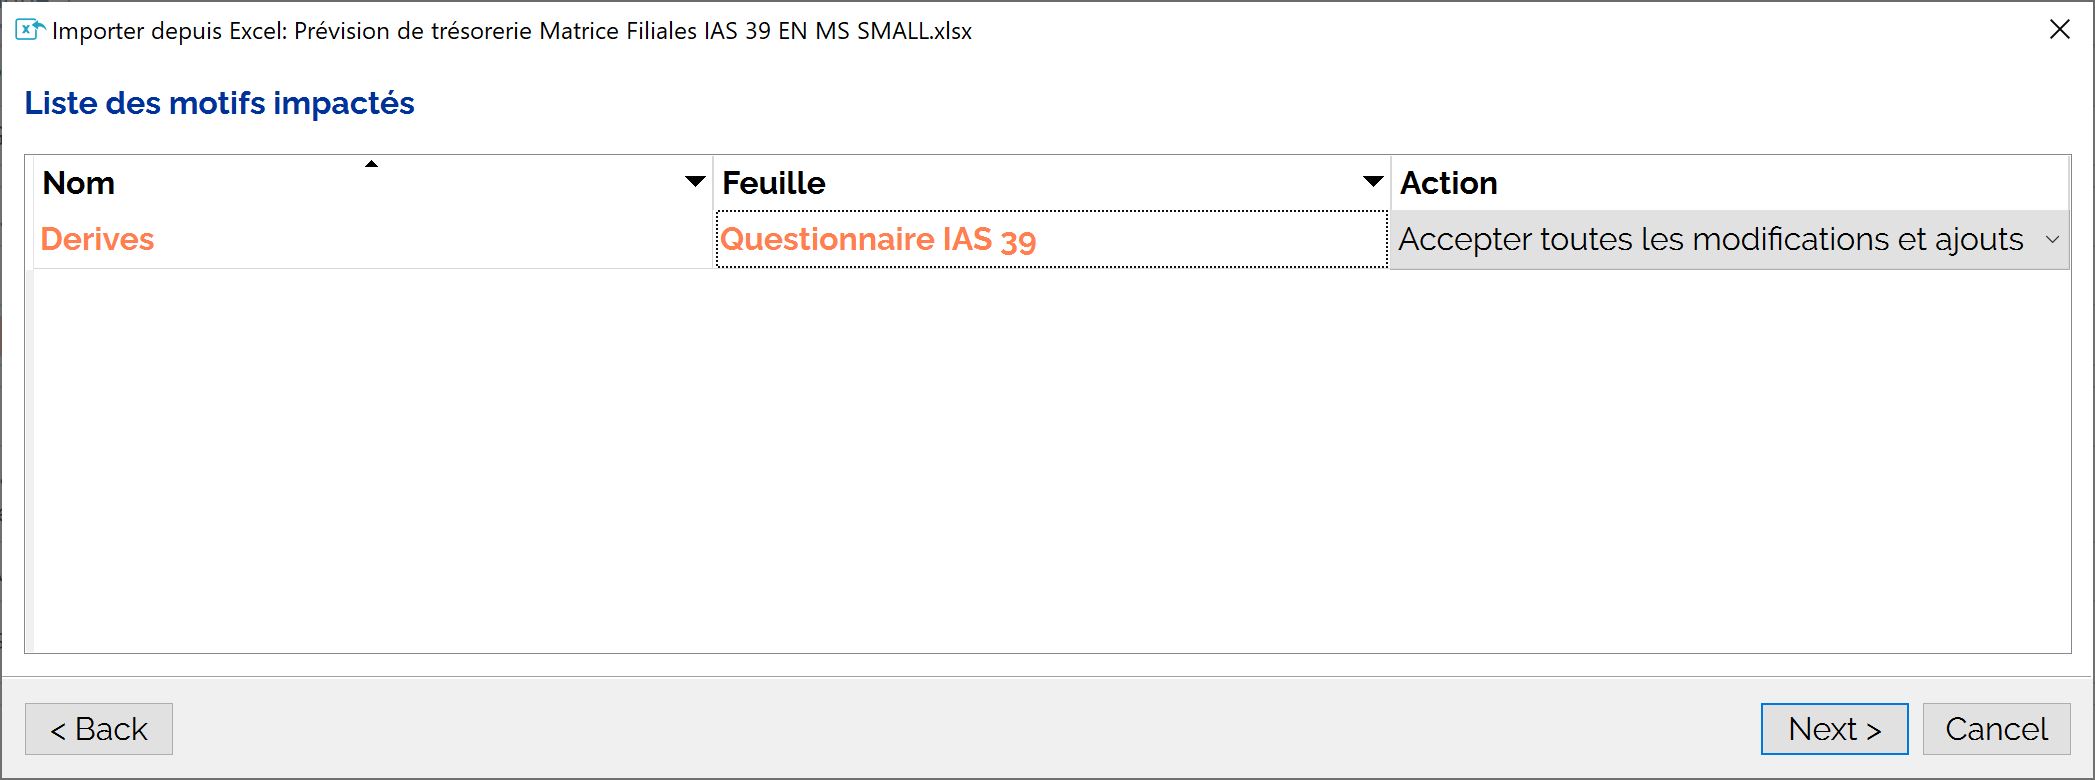2095x780 pixels.
Task: Click the row selector strip left of Derives
Action: 30,240
